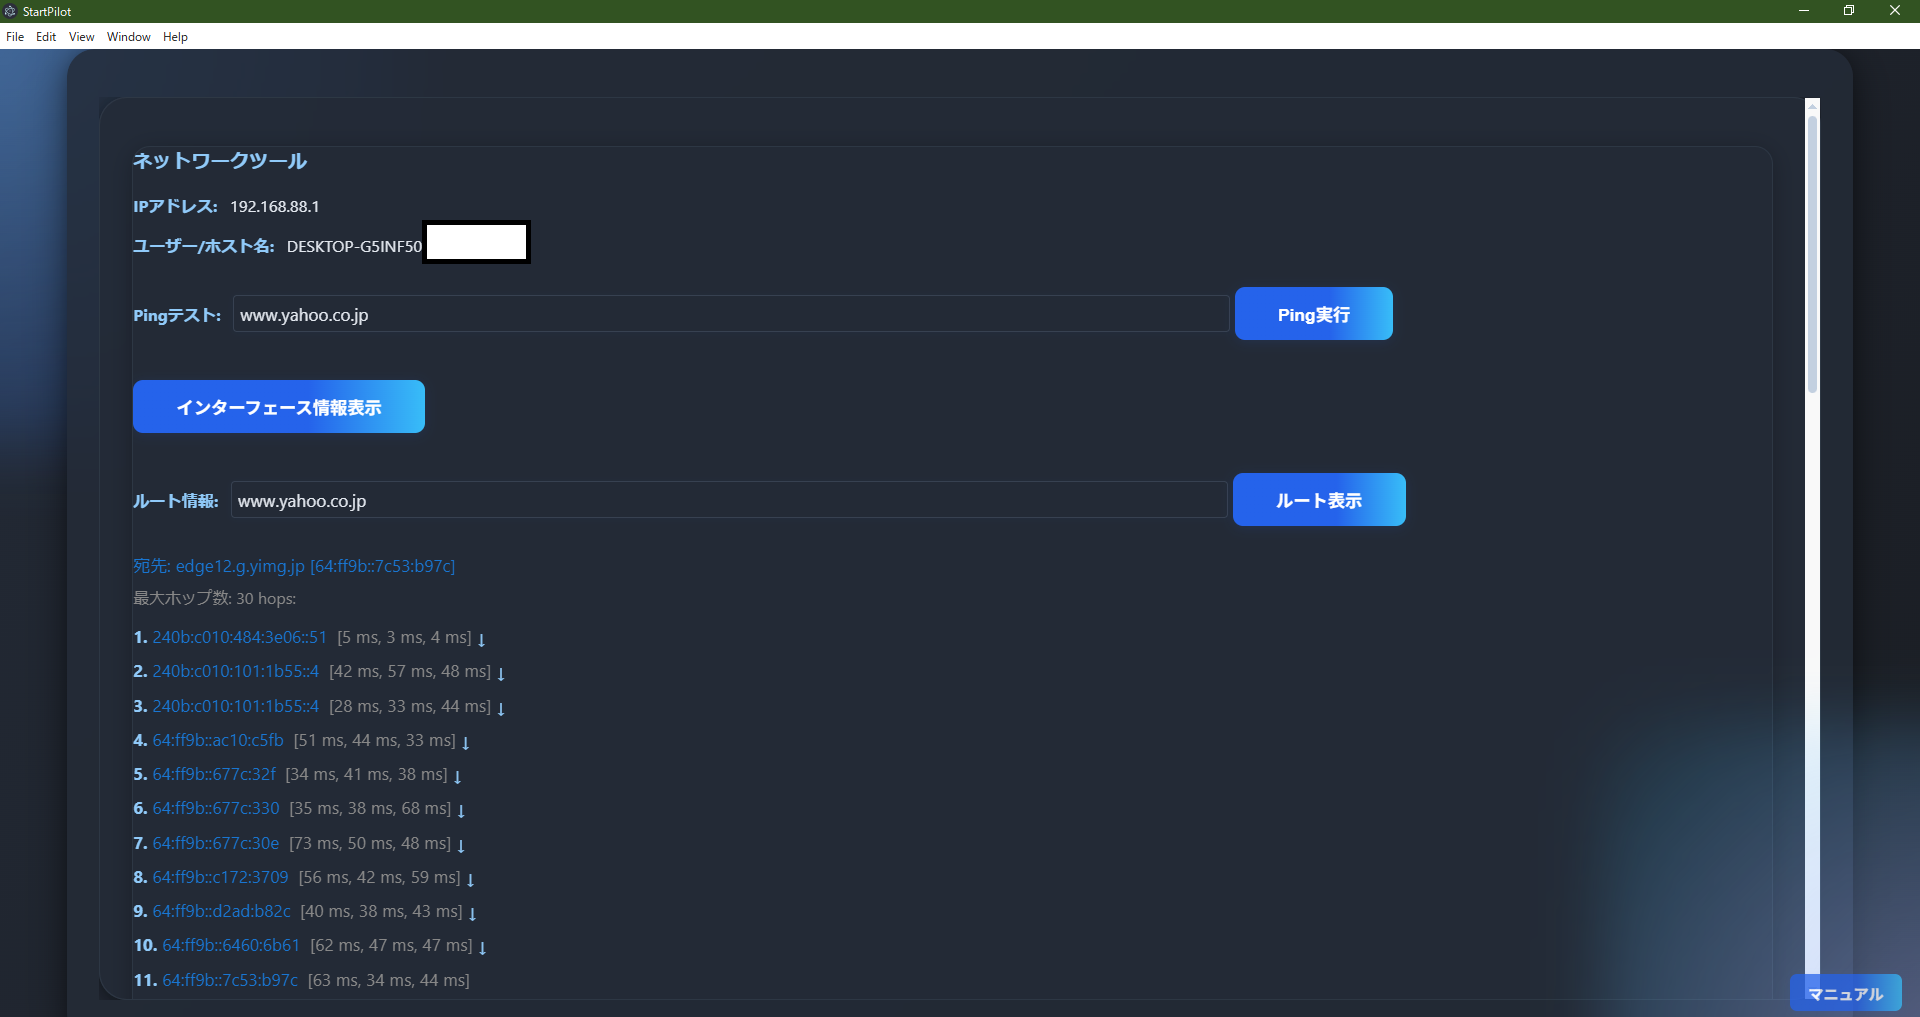1920x1017 pixels.
Task: Expand latency details arrow for hop 1
Action: pyautogui.click(x=483, y=639)
